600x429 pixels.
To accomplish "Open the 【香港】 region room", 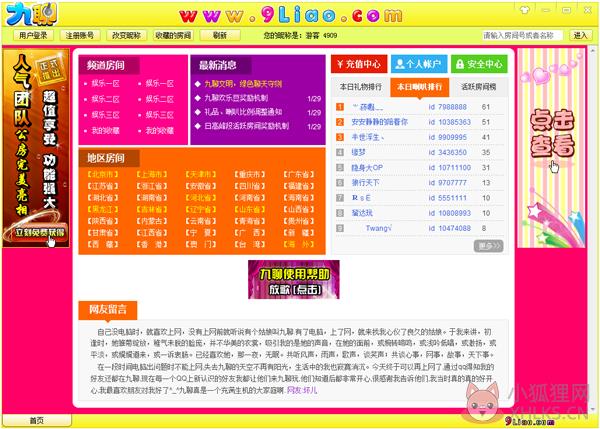I will (152, 244).
